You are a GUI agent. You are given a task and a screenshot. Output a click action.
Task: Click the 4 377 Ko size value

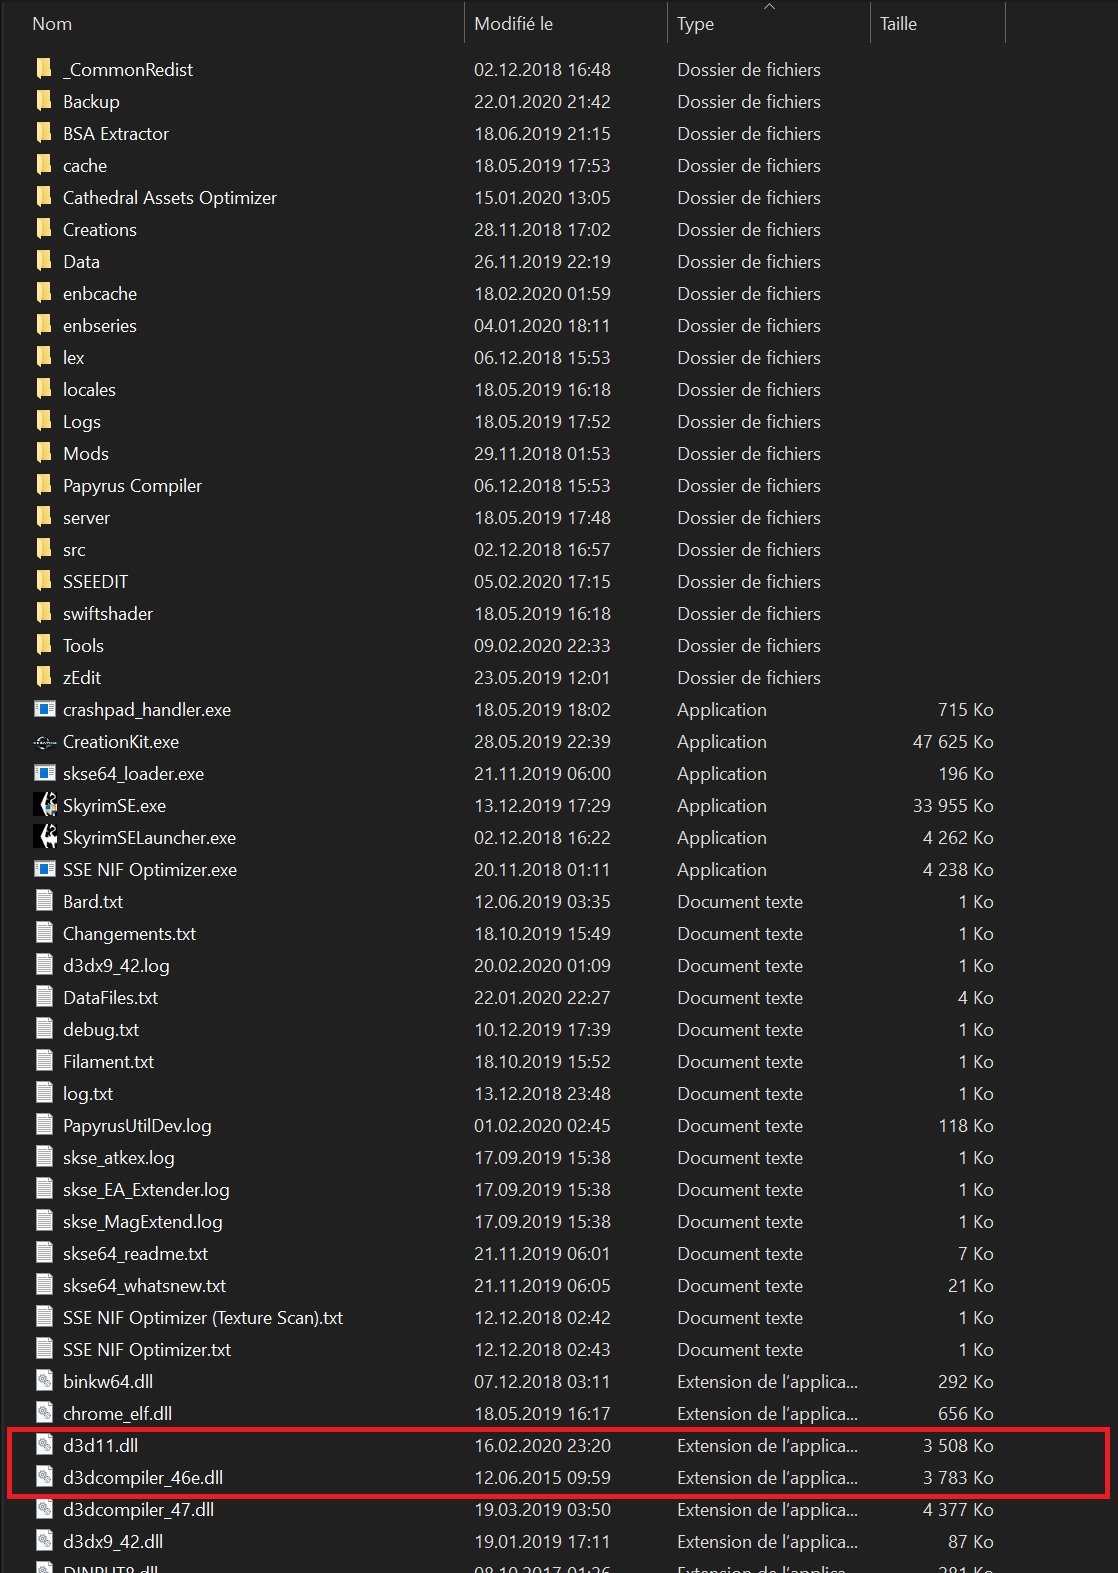(x=958, y=1509)
